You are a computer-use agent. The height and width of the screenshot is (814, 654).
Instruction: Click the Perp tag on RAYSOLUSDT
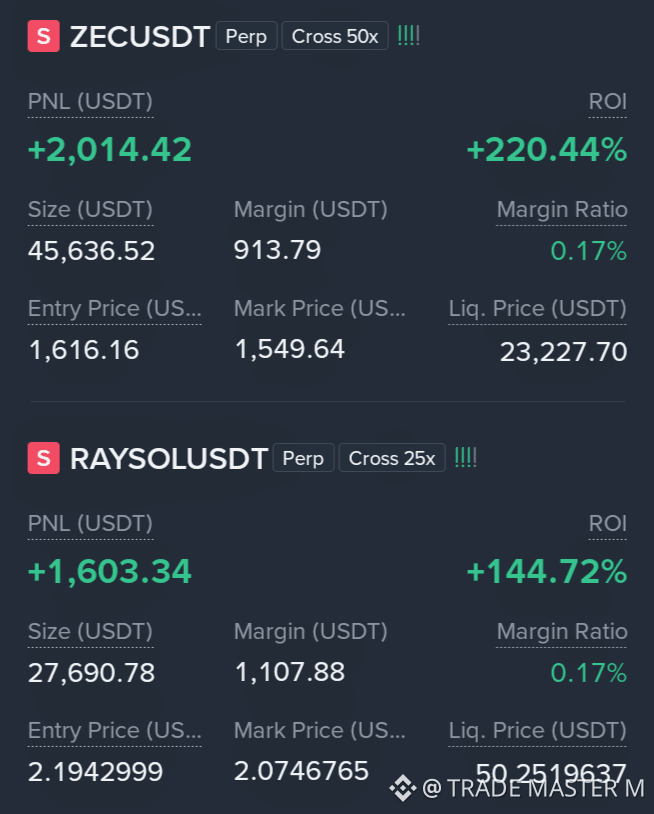click(x=303, y=458)
